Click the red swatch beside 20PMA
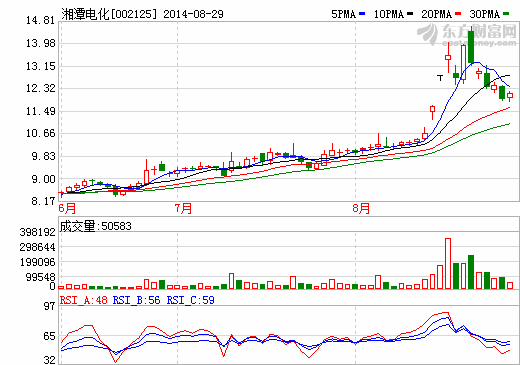 (458, 14)
